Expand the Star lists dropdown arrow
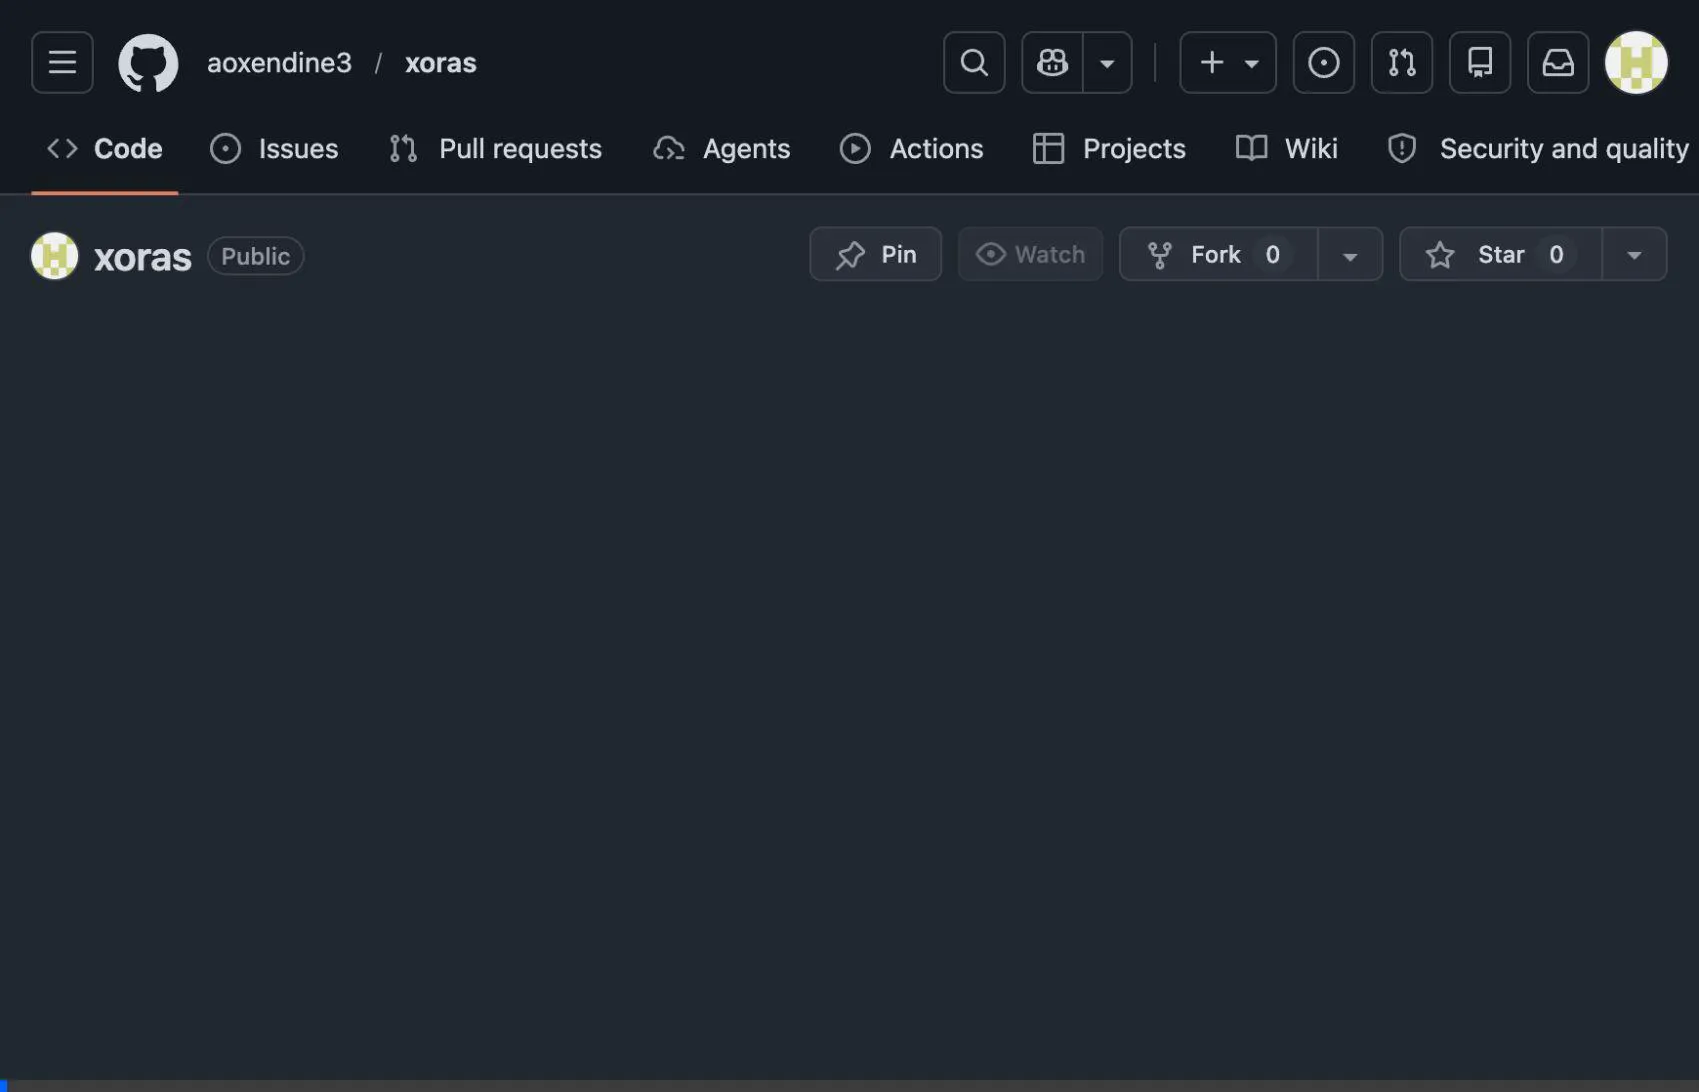Viewport: 1699px width, 1092px height. 1634,254
